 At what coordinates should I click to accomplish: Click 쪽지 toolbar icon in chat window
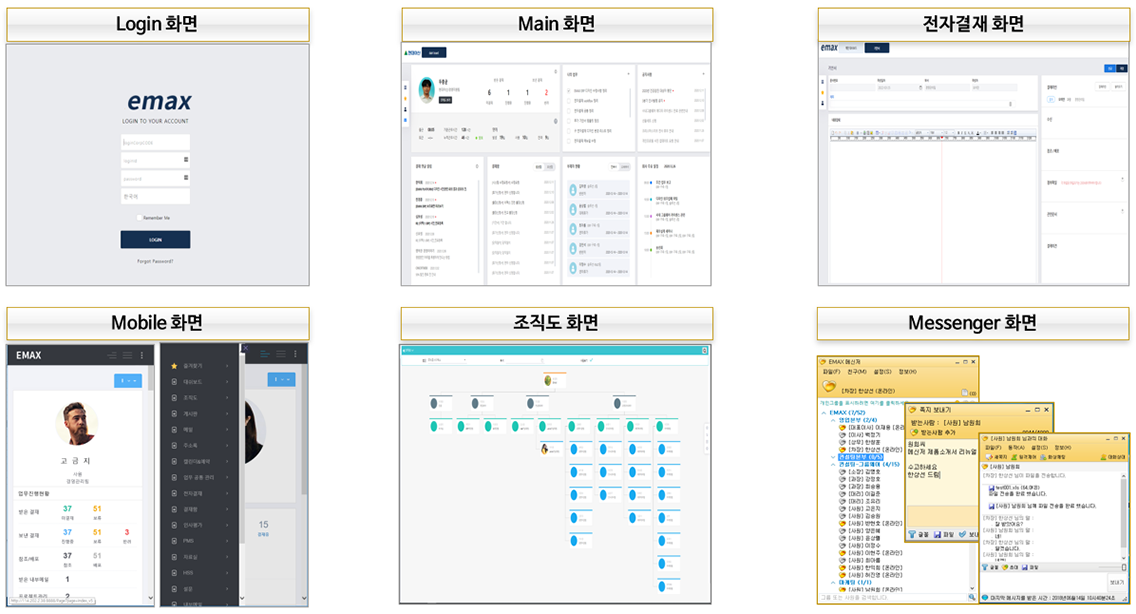pyautogui.click(x=996, y=457)
